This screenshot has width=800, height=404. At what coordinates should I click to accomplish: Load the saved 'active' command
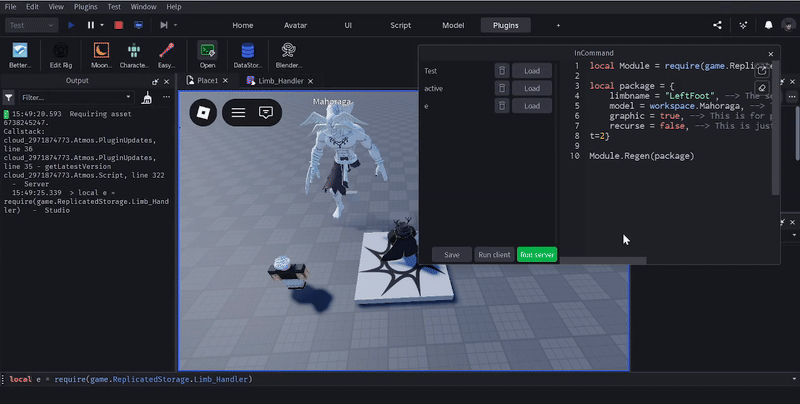pyautogui.click(x=532, y=88)
